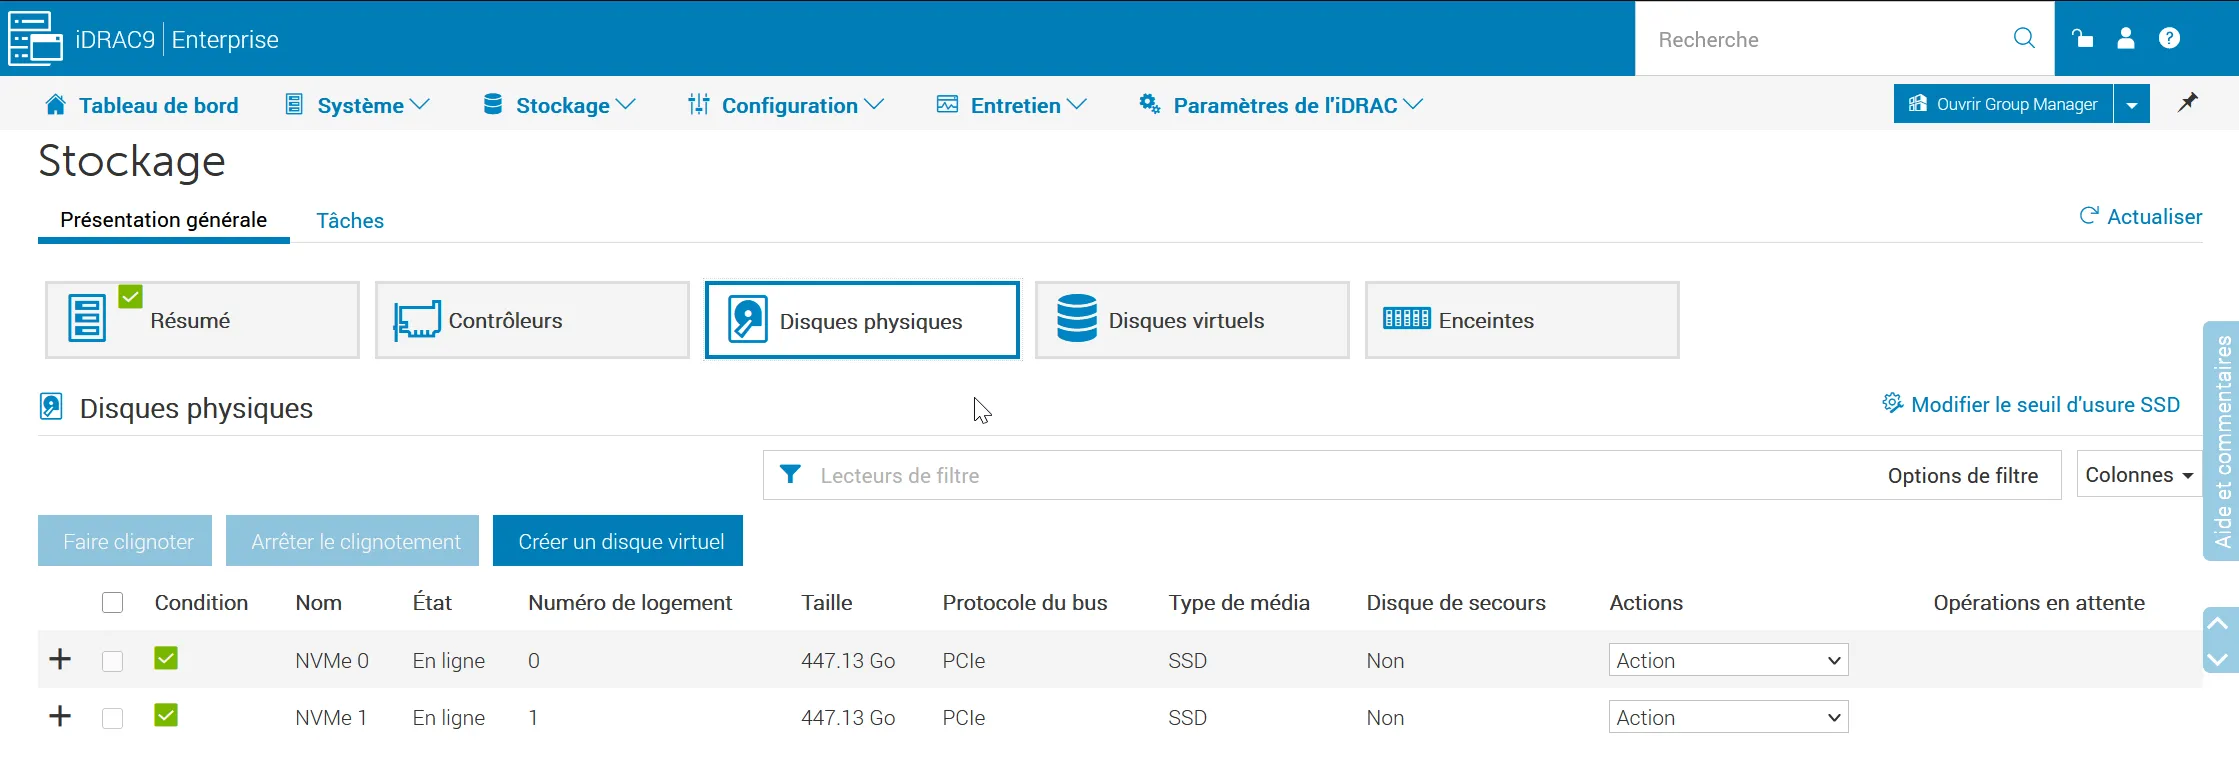This screenshot has width=2239, height=769.
Task: Open the Action dropdown for NVMe 0
Action: 1728,660
